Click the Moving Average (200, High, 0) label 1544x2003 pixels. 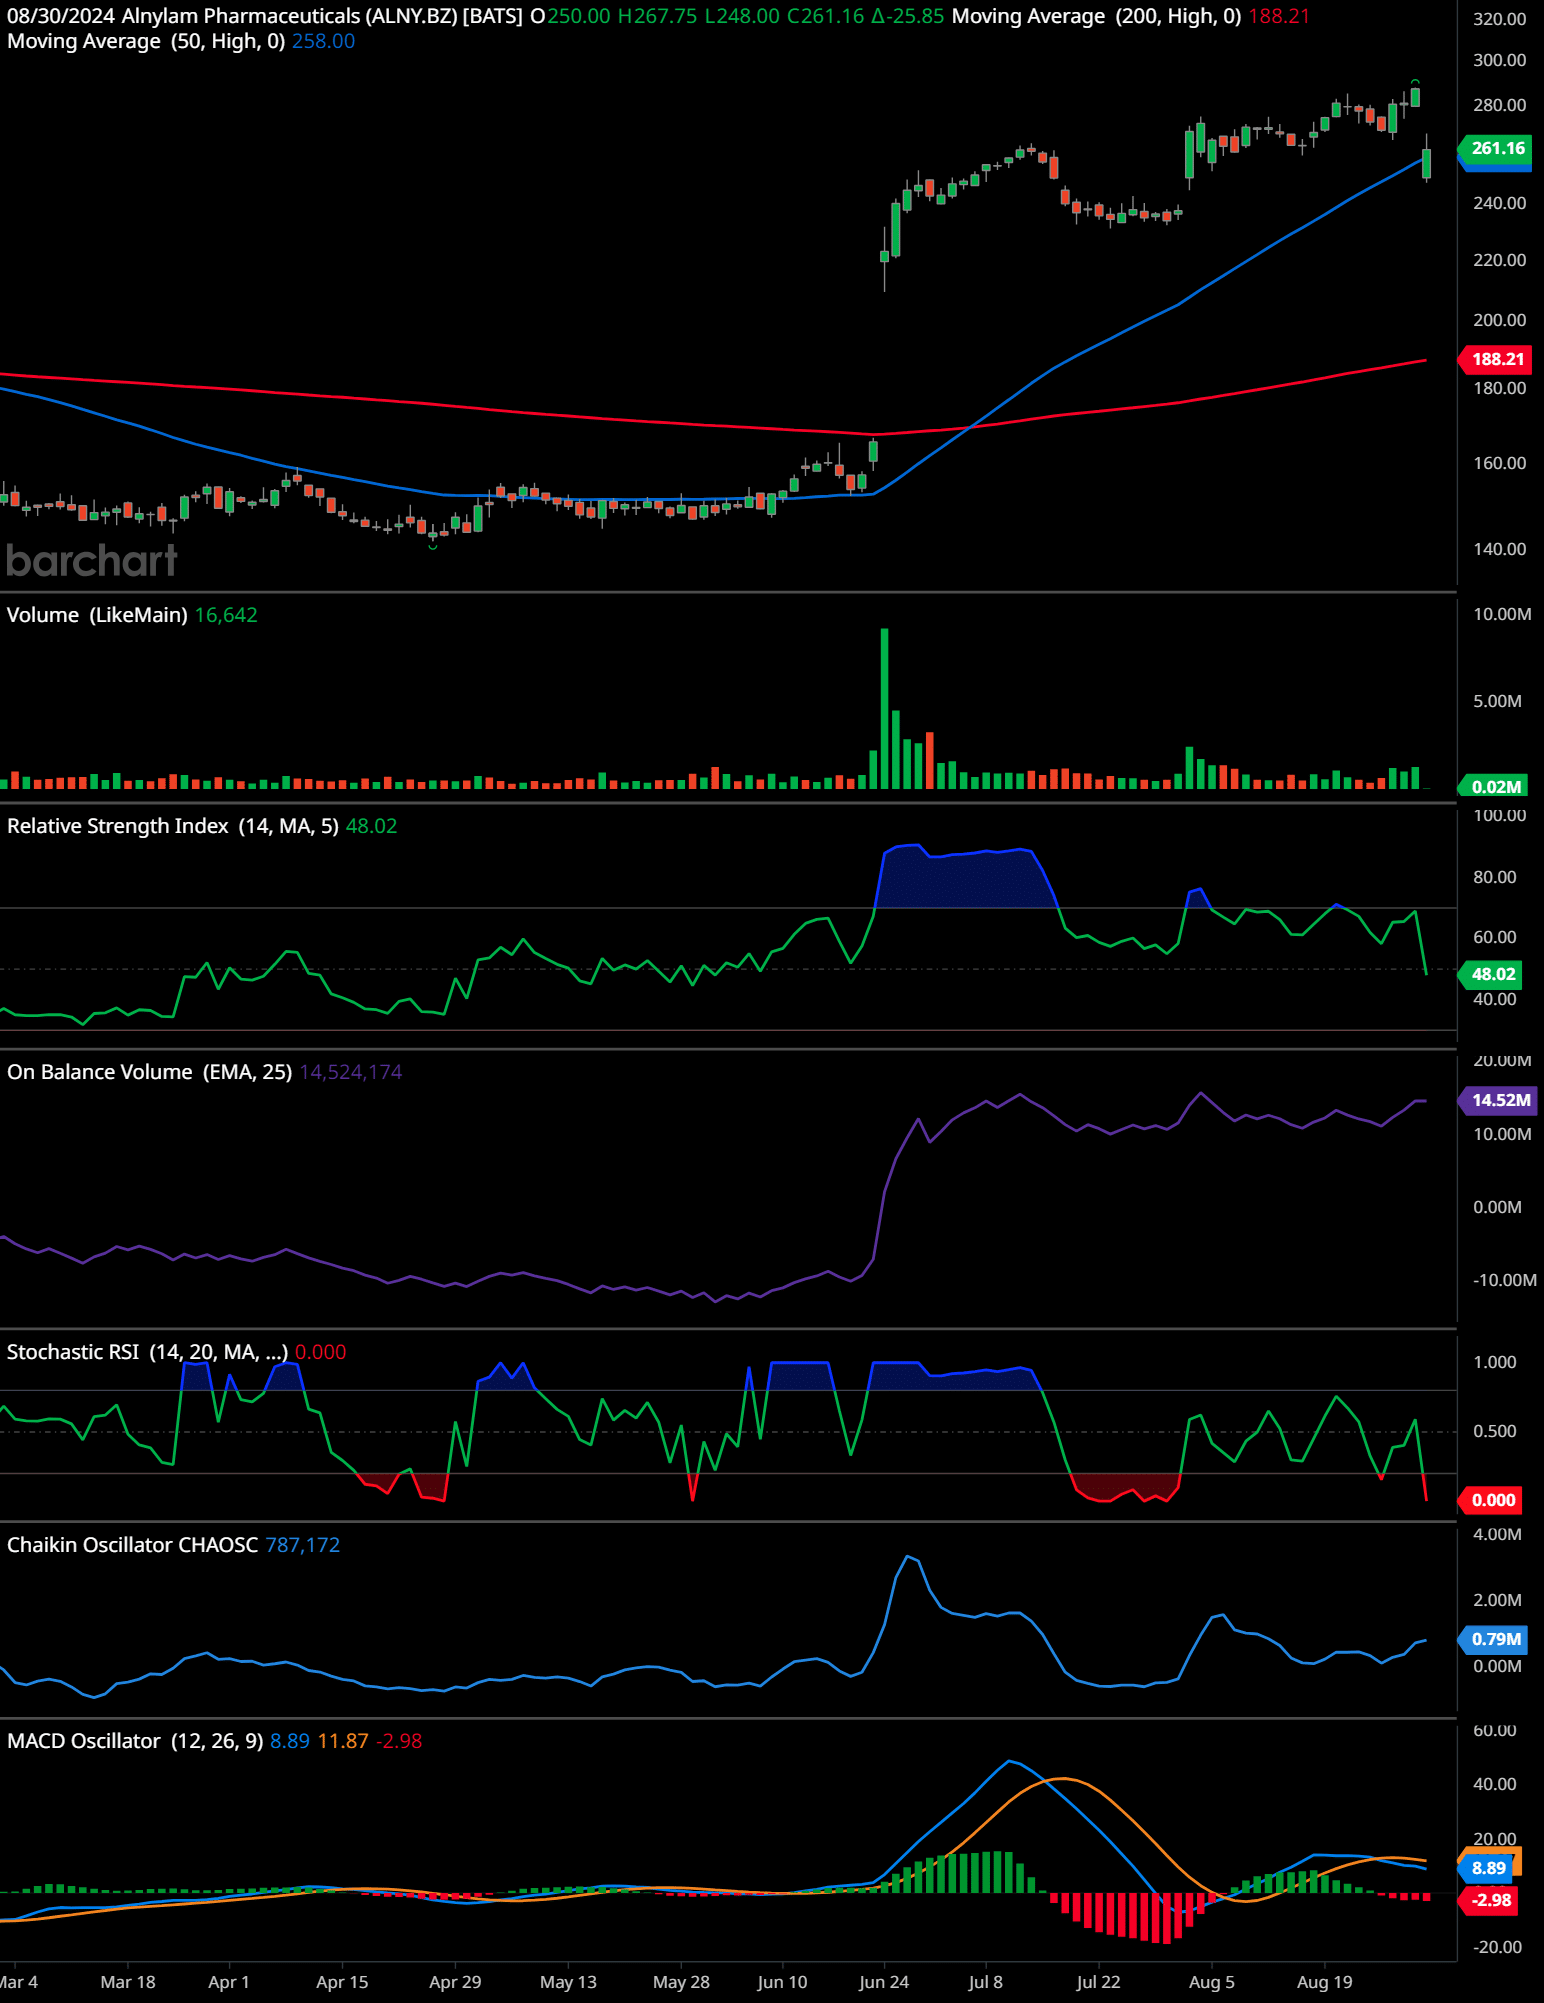(1096, 16)
